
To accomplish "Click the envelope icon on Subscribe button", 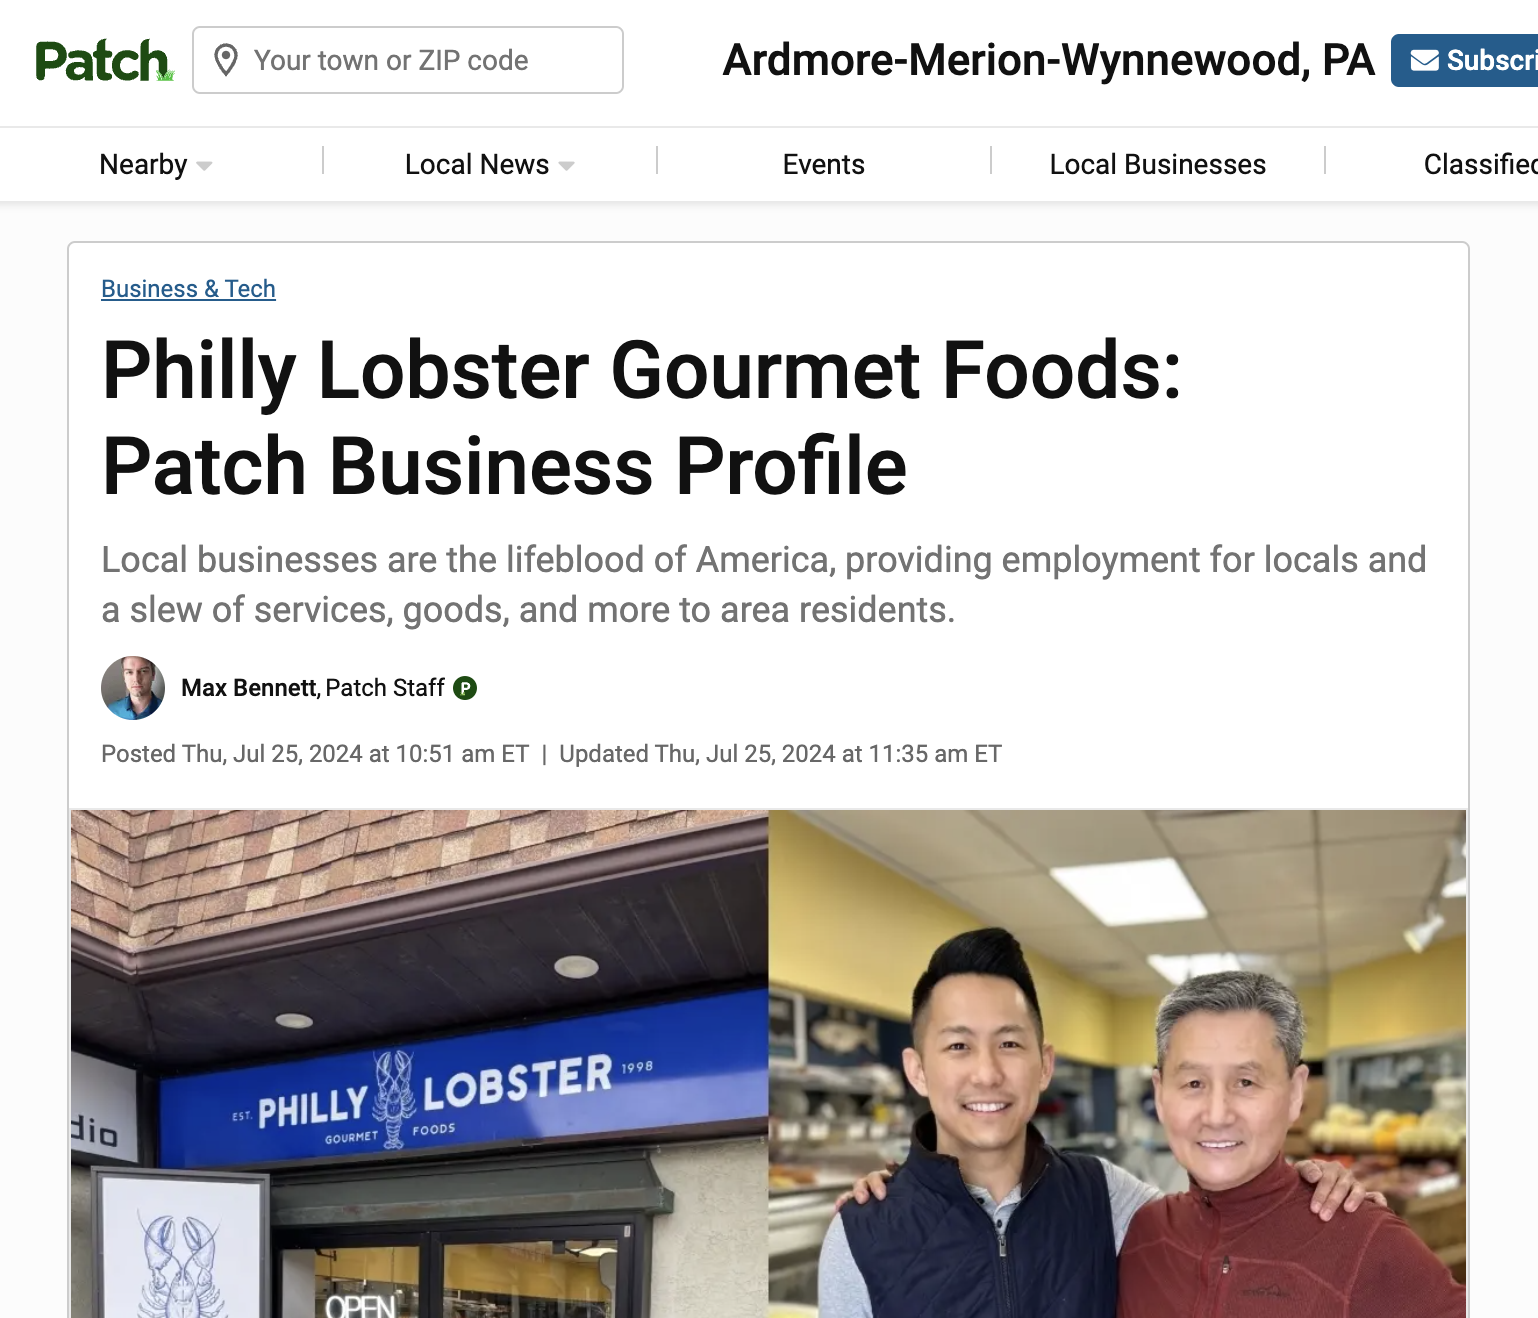I will pos(1424,61).
